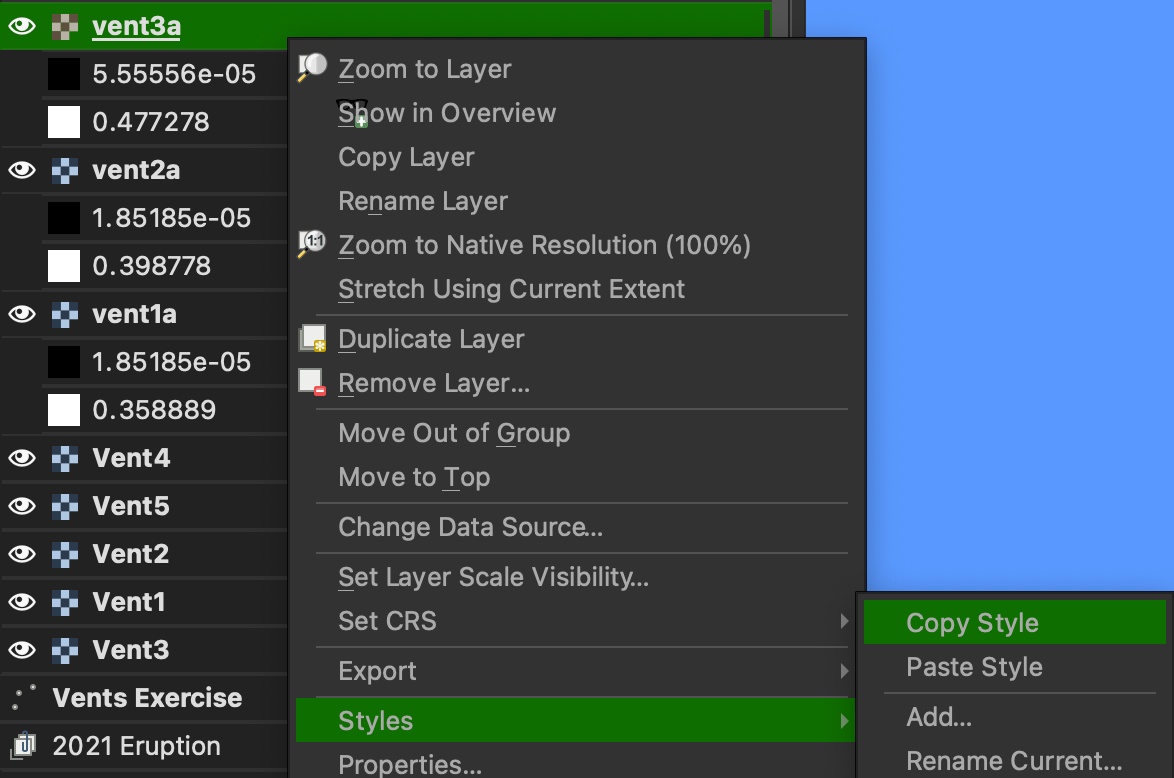1174x778 pixels.
Task: Click the Zoom to Native Resolution 1:1 icon
Action: (312, 243)
